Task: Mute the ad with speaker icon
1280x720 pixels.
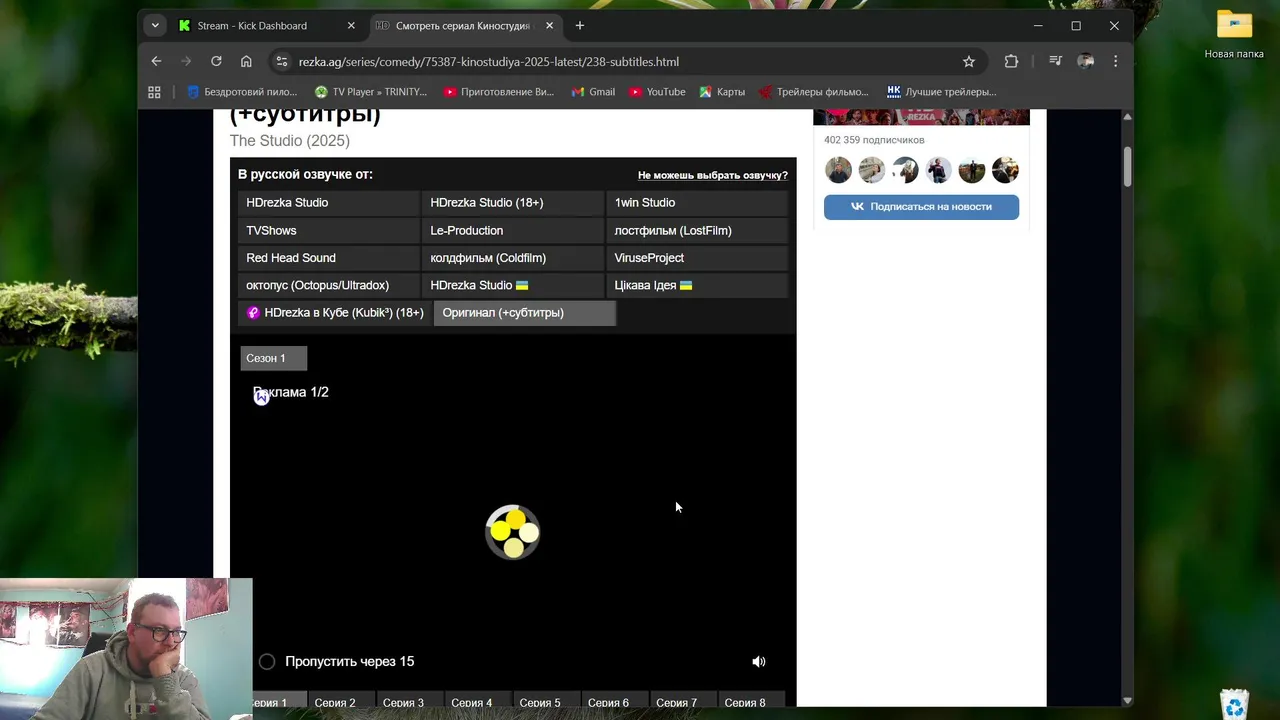Action: point(759,661)
